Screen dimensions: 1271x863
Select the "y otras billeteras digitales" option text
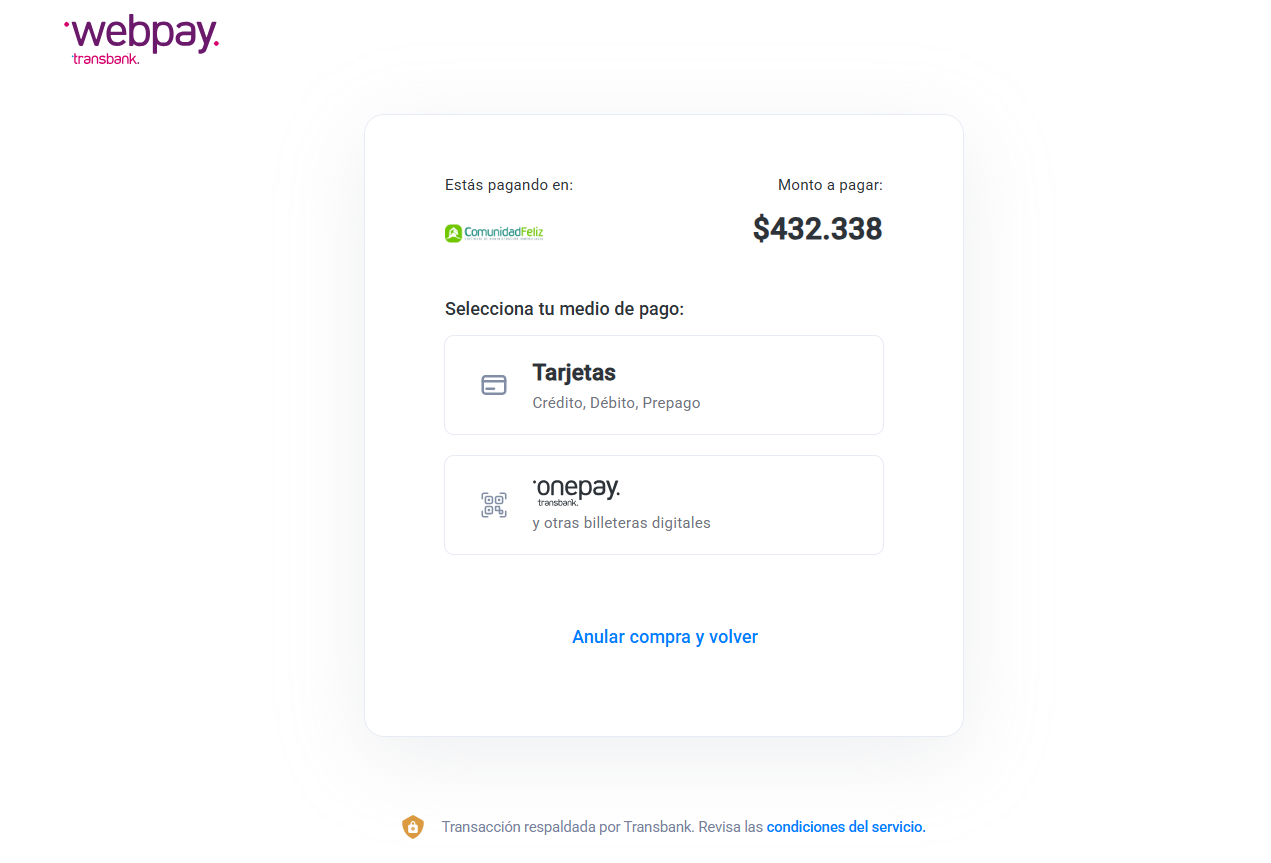pos(621,523)
